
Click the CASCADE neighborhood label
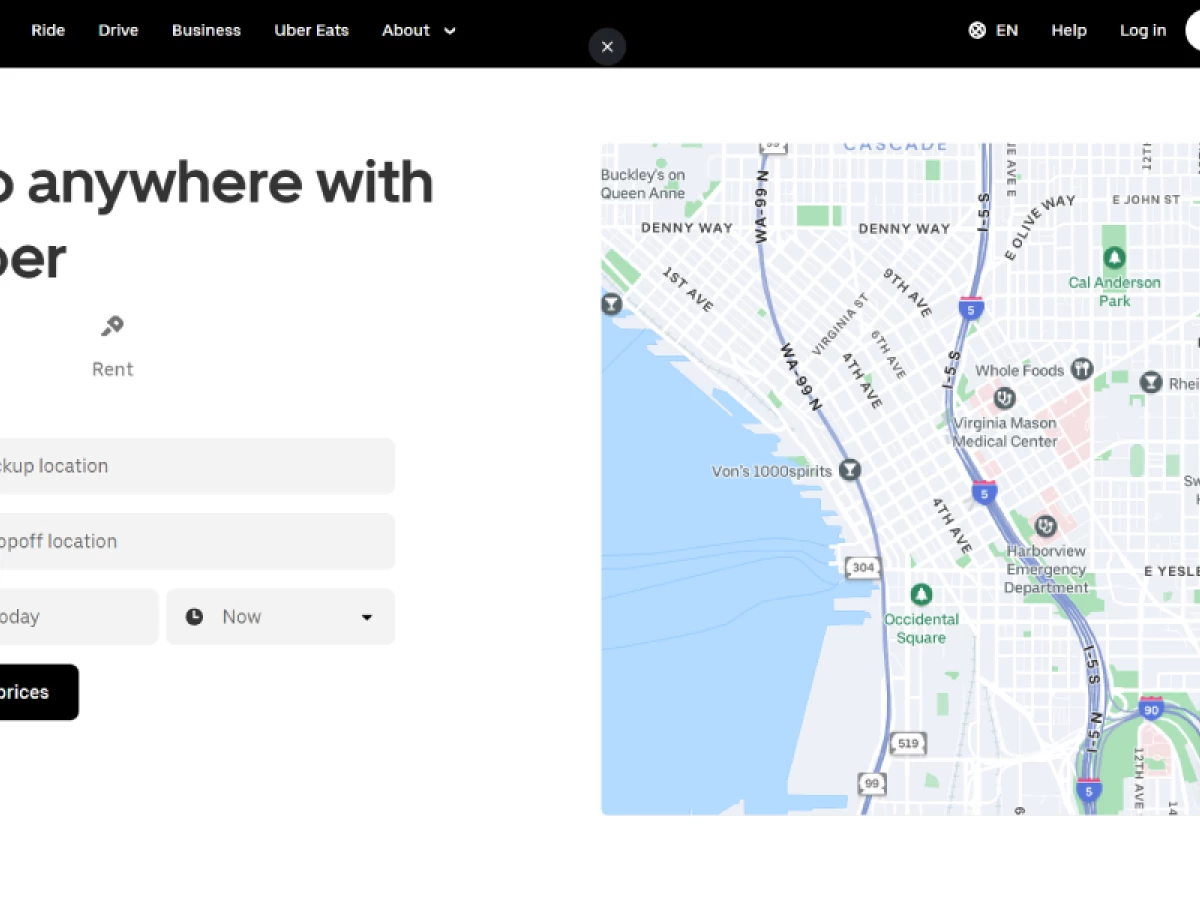pyautogui.click(x=895, y=146)
